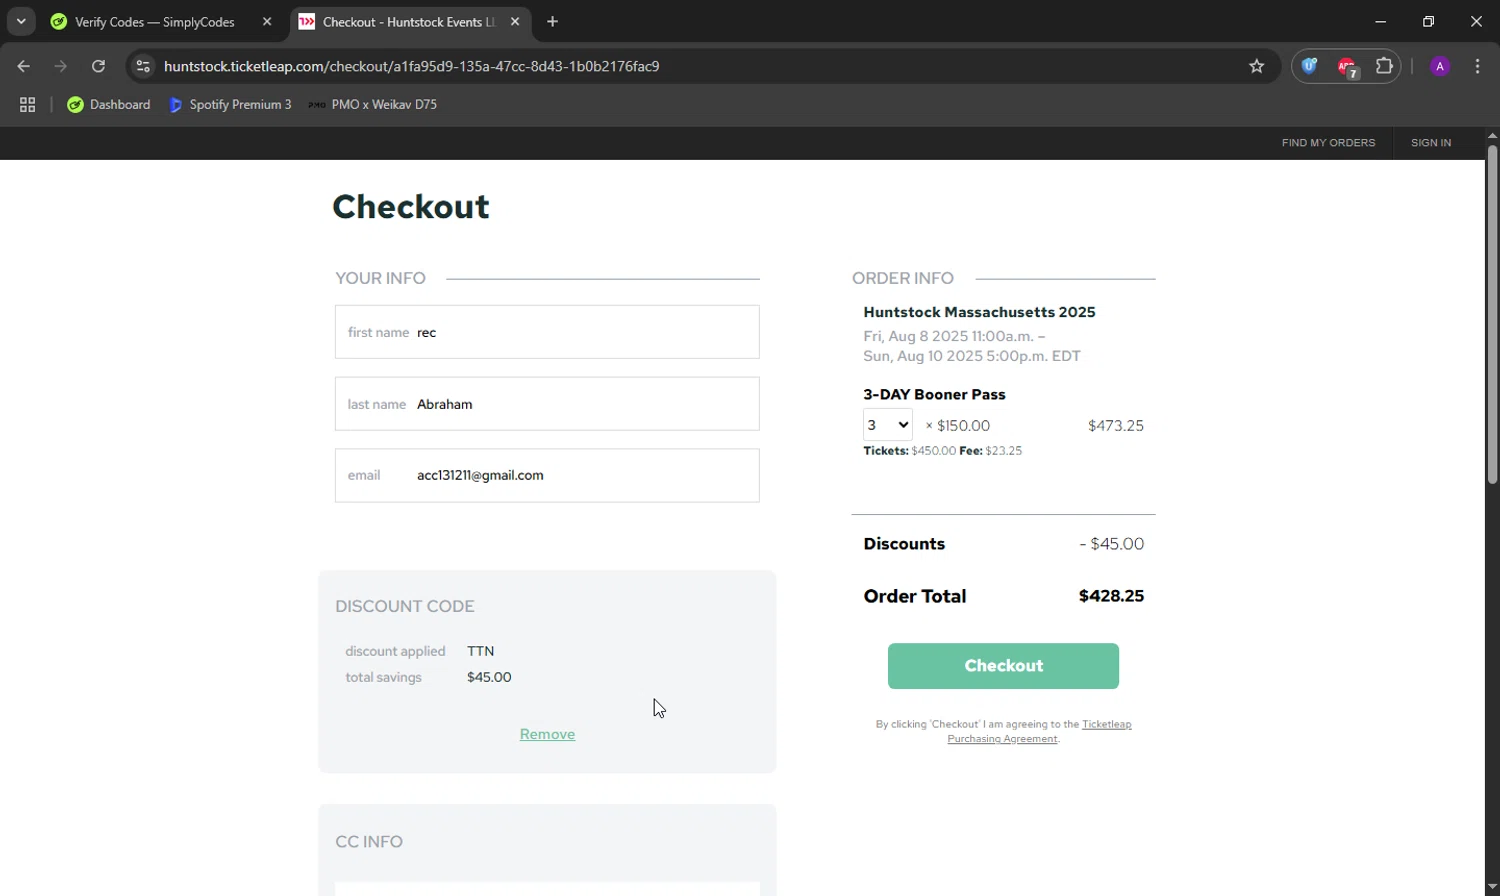This screenshot has width=1500, height=896.
Task: Click SIGN IN in top bar
Action: tap(1431, 143)
